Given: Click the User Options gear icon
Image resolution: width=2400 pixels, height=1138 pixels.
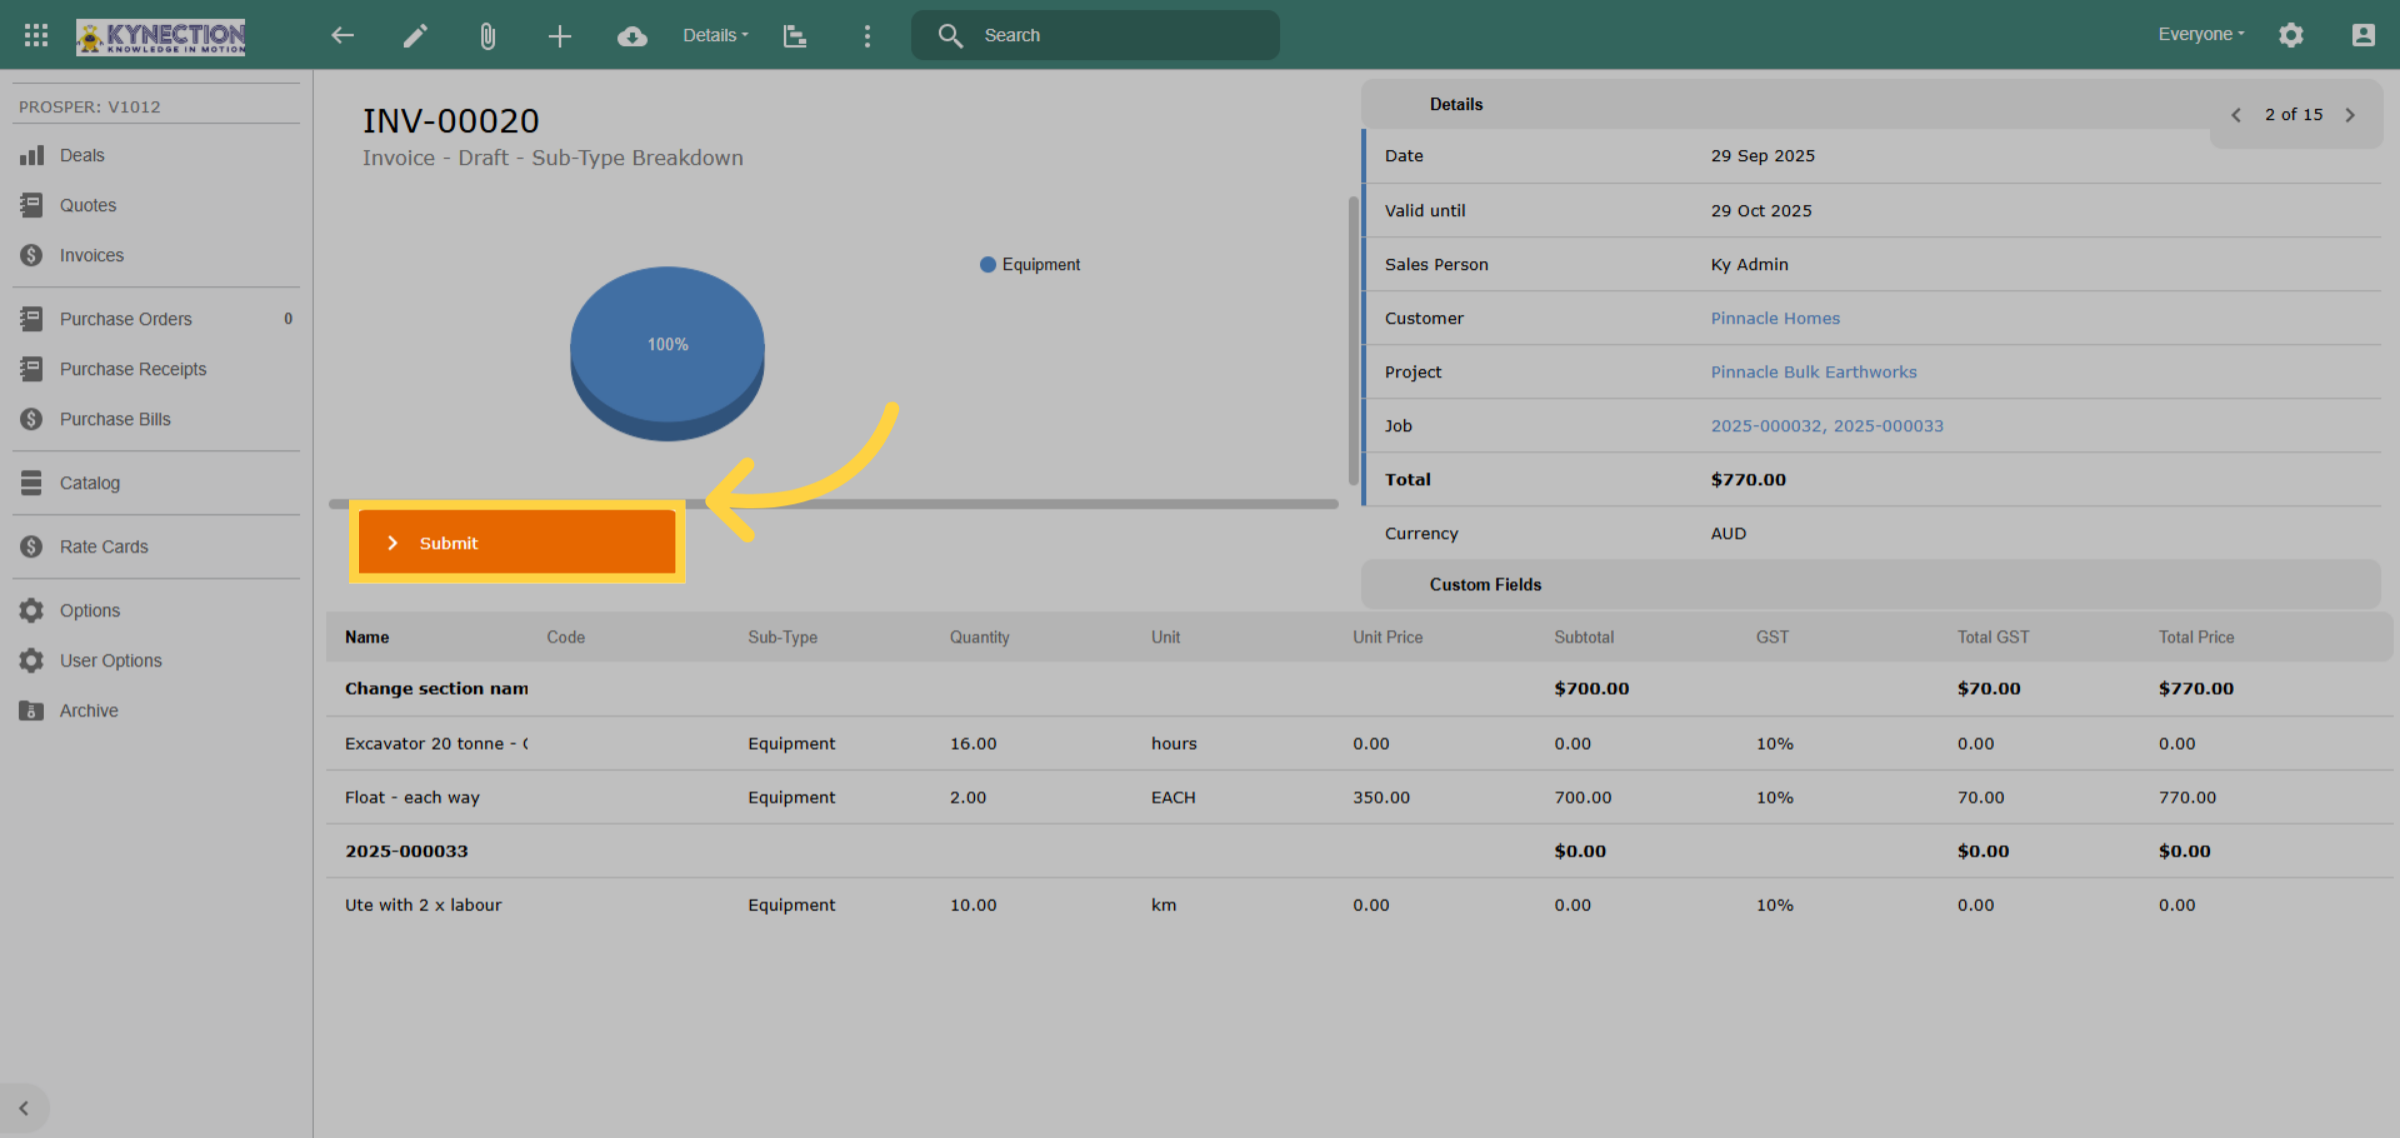Looking at the screenshot, I should pos(31,660).
